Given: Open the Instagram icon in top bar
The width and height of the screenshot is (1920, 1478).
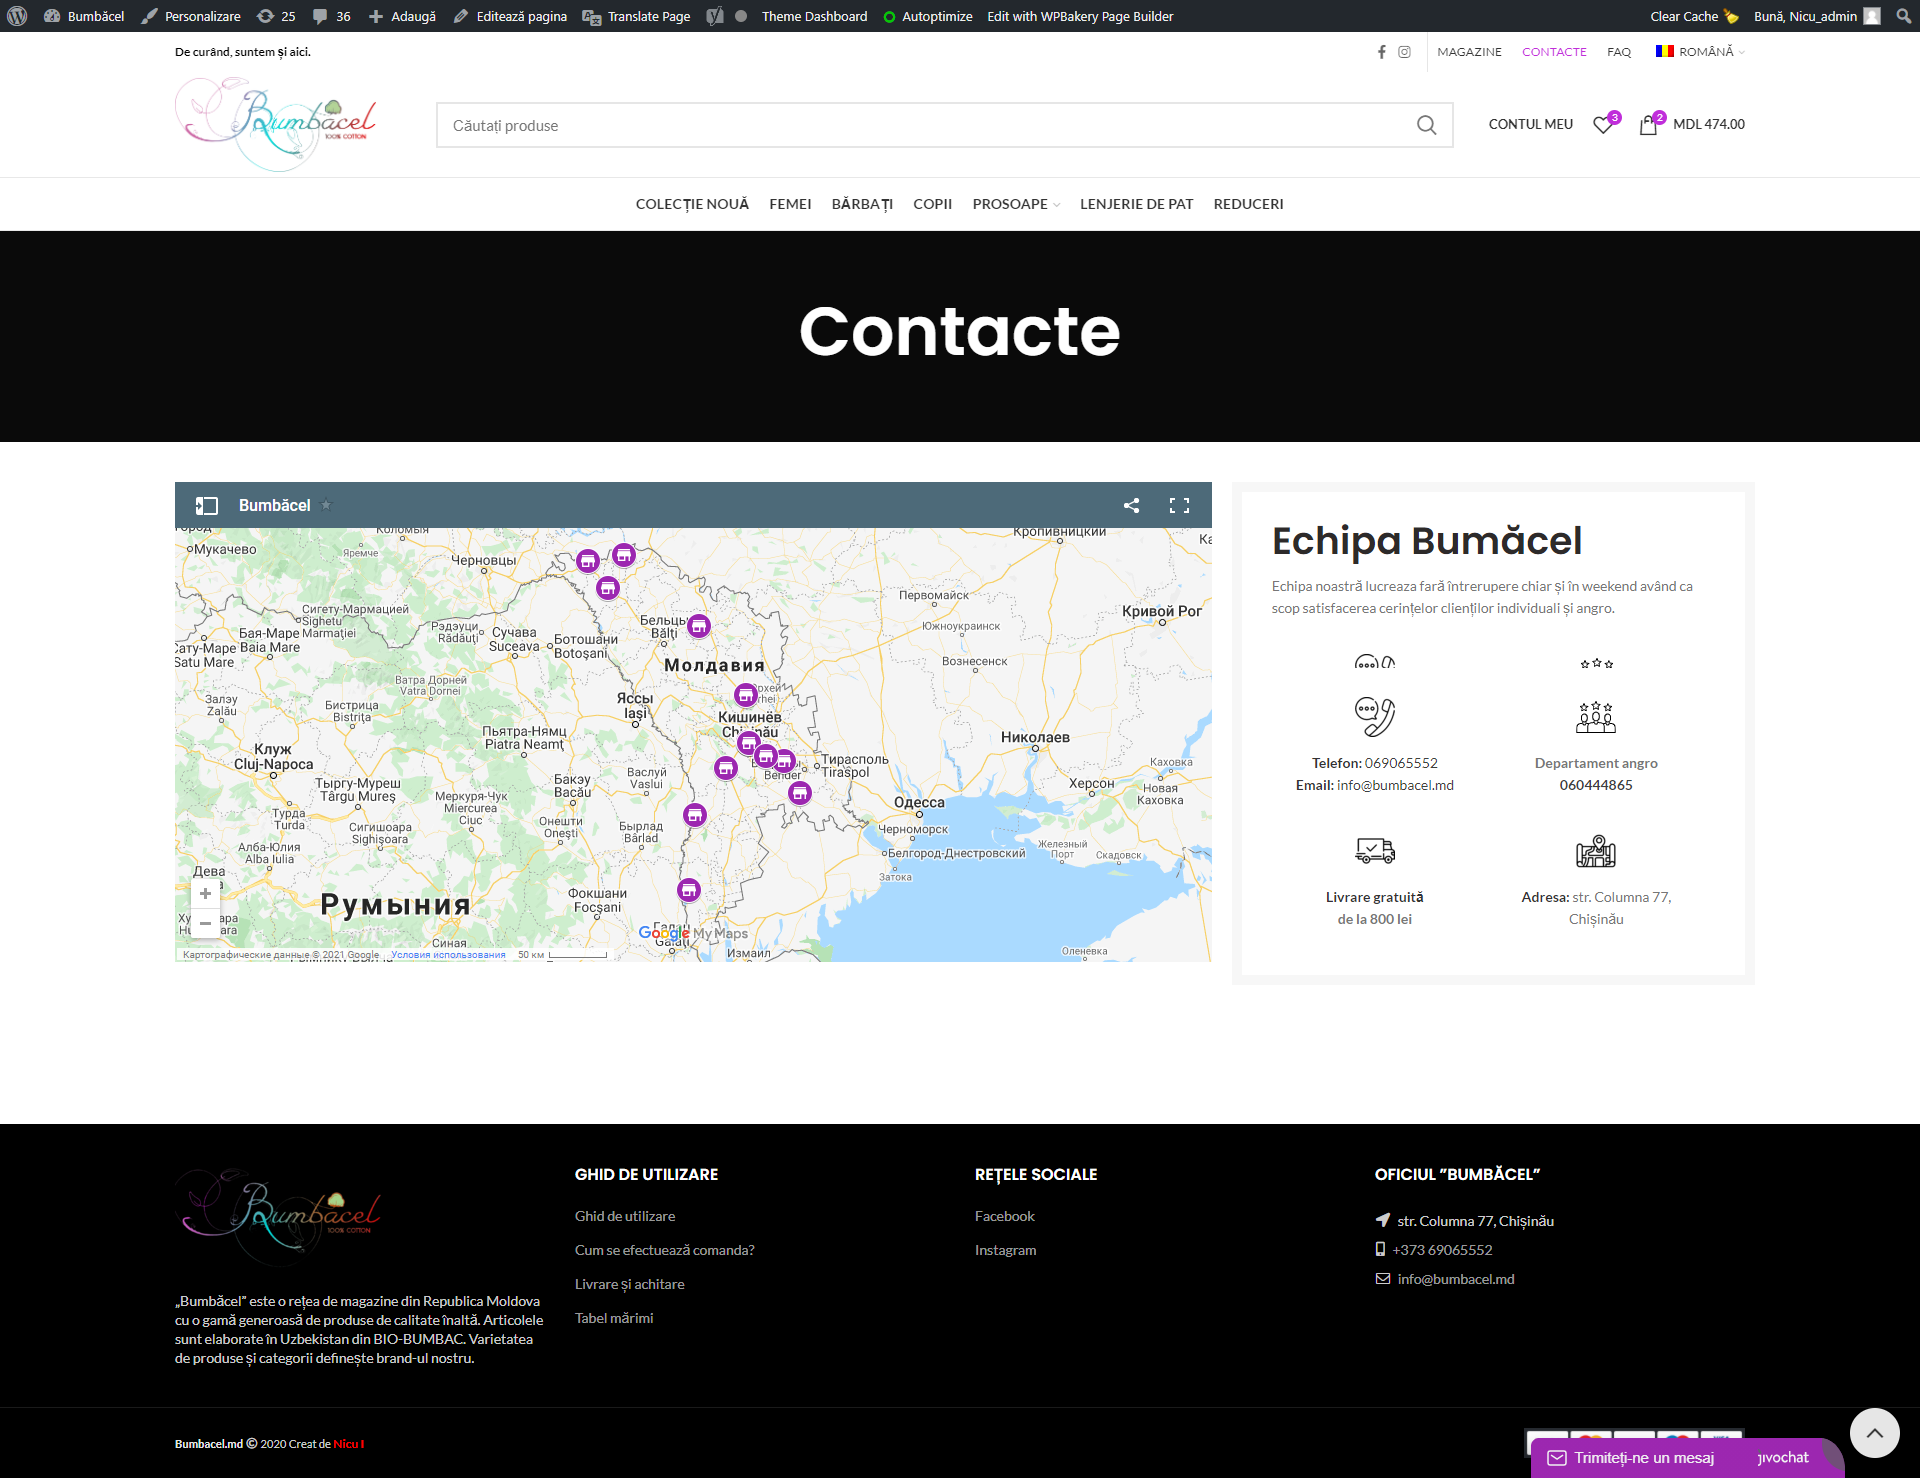Looking at the screenshot, I should (x=1404, y=52).
